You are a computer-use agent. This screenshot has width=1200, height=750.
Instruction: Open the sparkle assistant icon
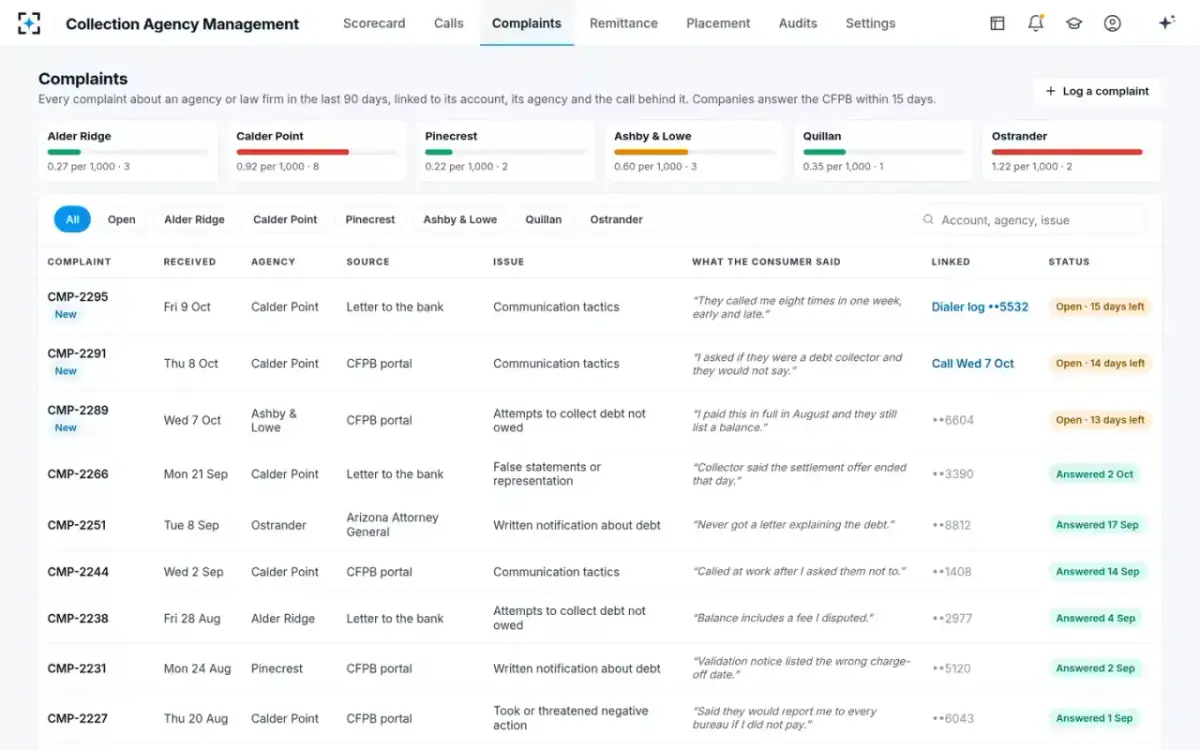coord(1166,23)
